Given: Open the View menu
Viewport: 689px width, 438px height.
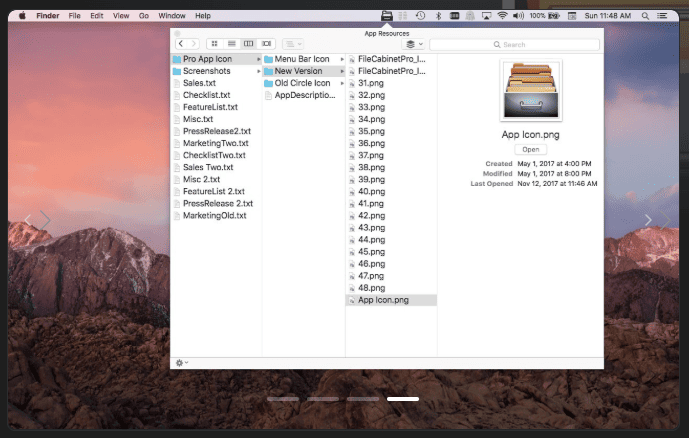Looking at the screenshot, I should (x=121, y=16).
